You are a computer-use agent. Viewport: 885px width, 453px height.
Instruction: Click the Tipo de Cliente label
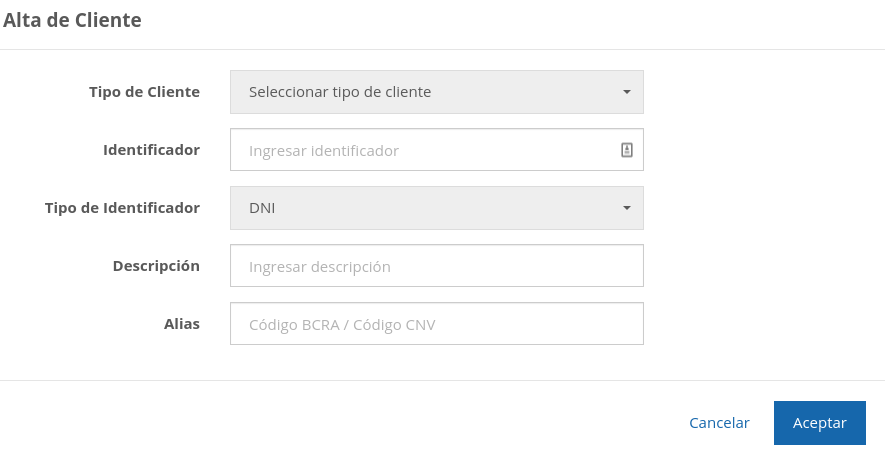click(144, 92)
